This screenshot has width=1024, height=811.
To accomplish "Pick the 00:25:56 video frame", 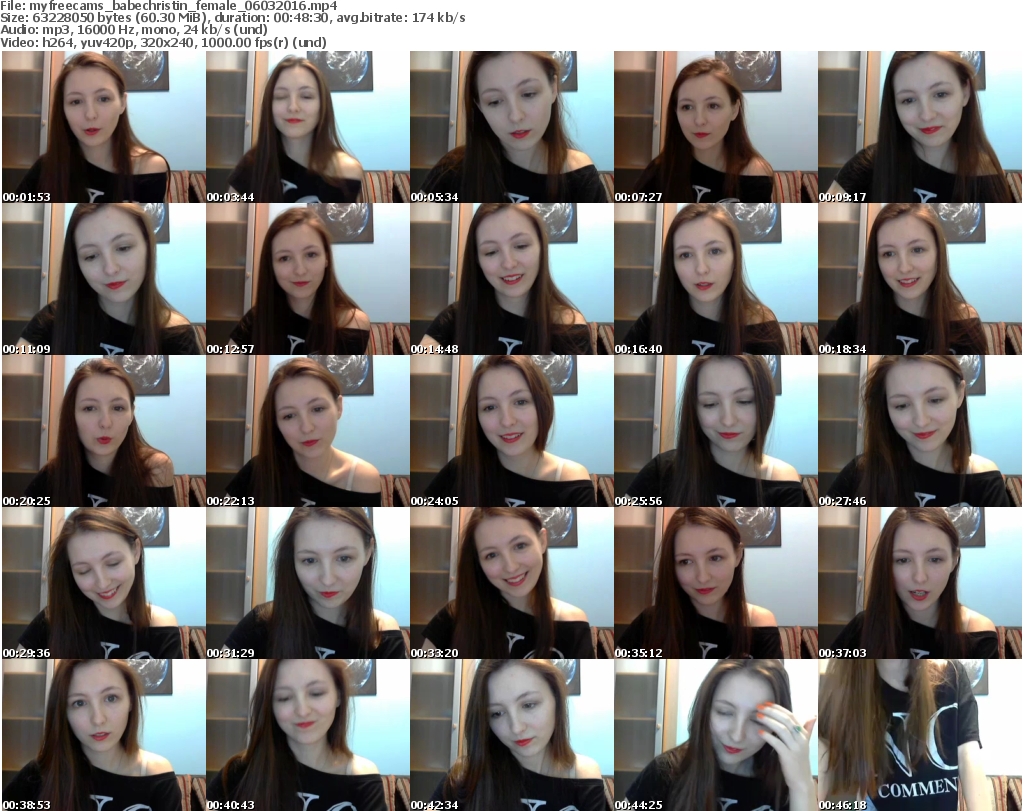I will click(x=716, y=431).
